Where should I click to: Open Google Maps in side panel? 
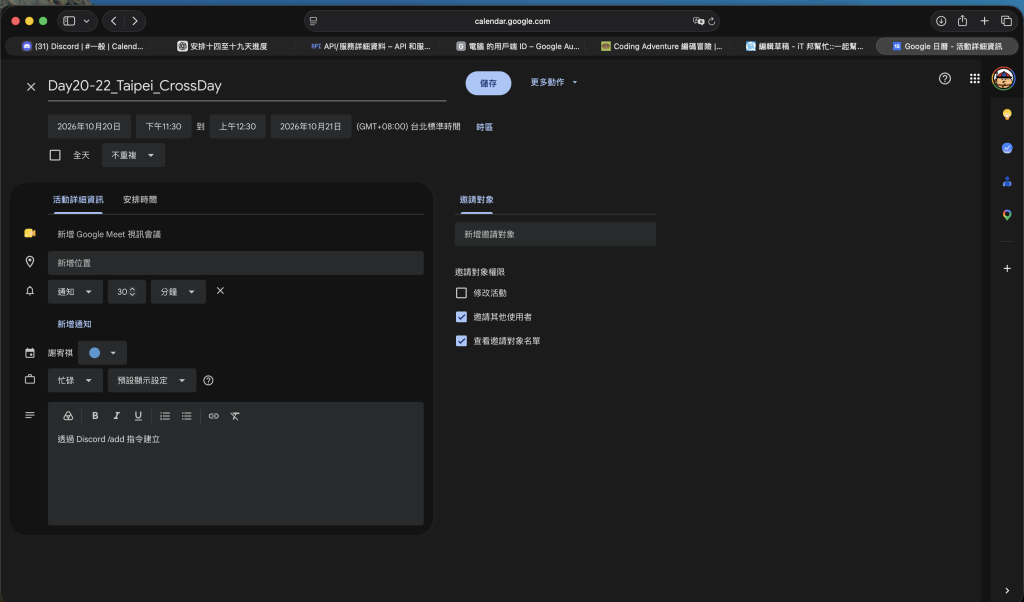[x=1006, y=215]
